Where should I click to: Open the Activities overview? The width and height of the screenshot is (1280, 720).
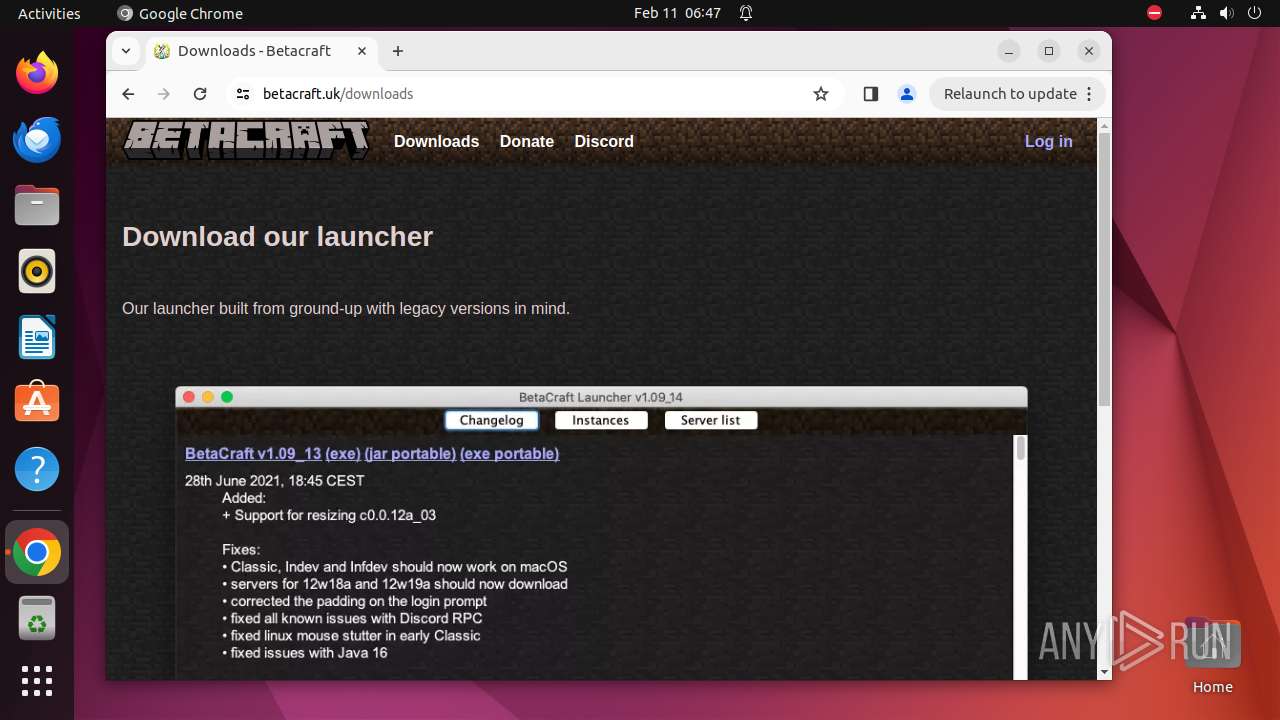(49, 13)
